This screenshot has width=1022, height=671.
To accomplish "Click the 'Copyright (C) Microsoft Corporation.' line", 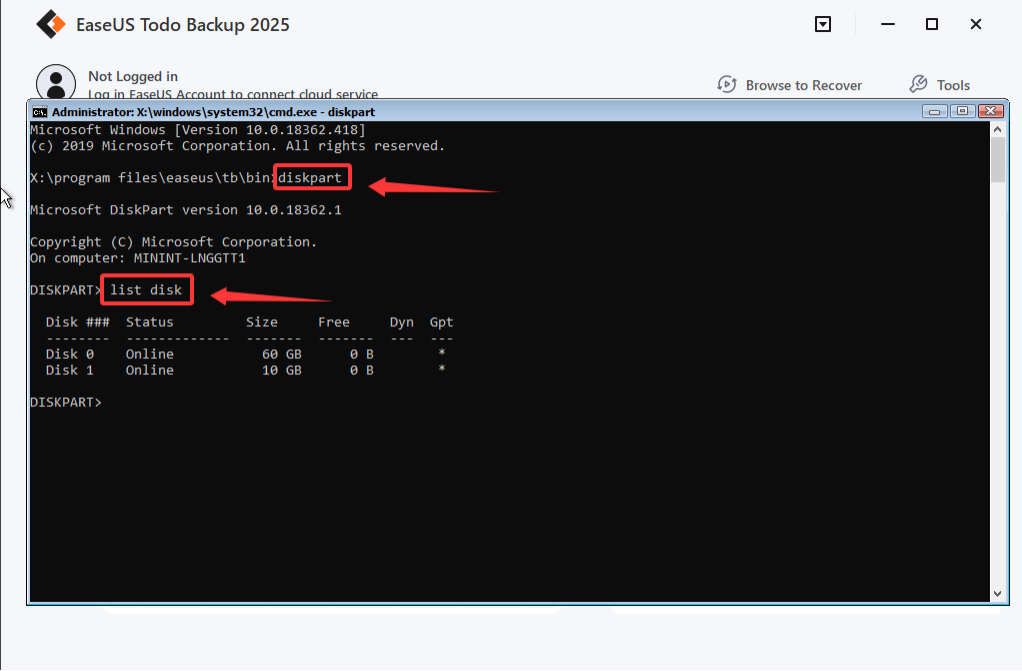I will pyautogui.click(x=173, y=242).
